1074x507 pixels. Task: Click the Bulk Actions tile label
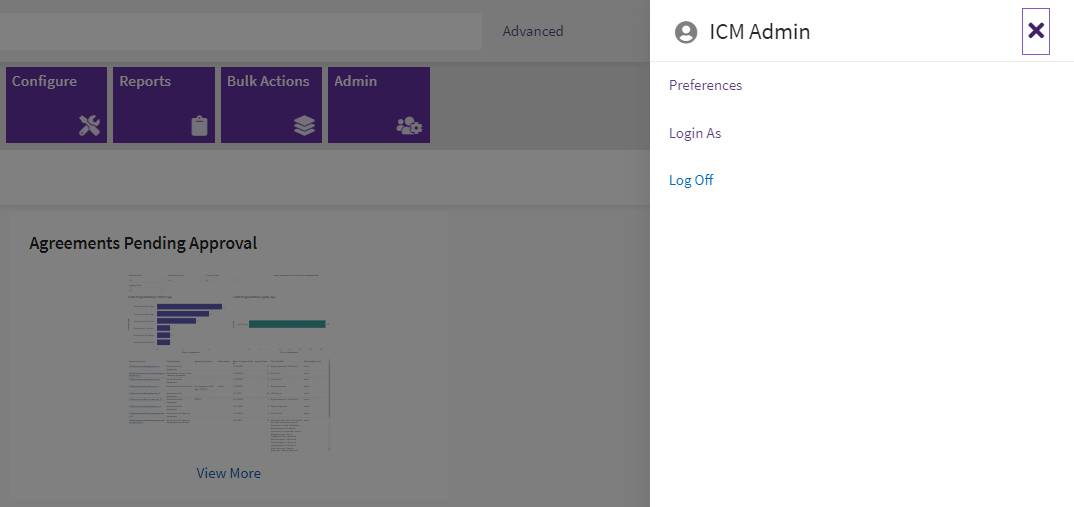[x=268, y=81]
